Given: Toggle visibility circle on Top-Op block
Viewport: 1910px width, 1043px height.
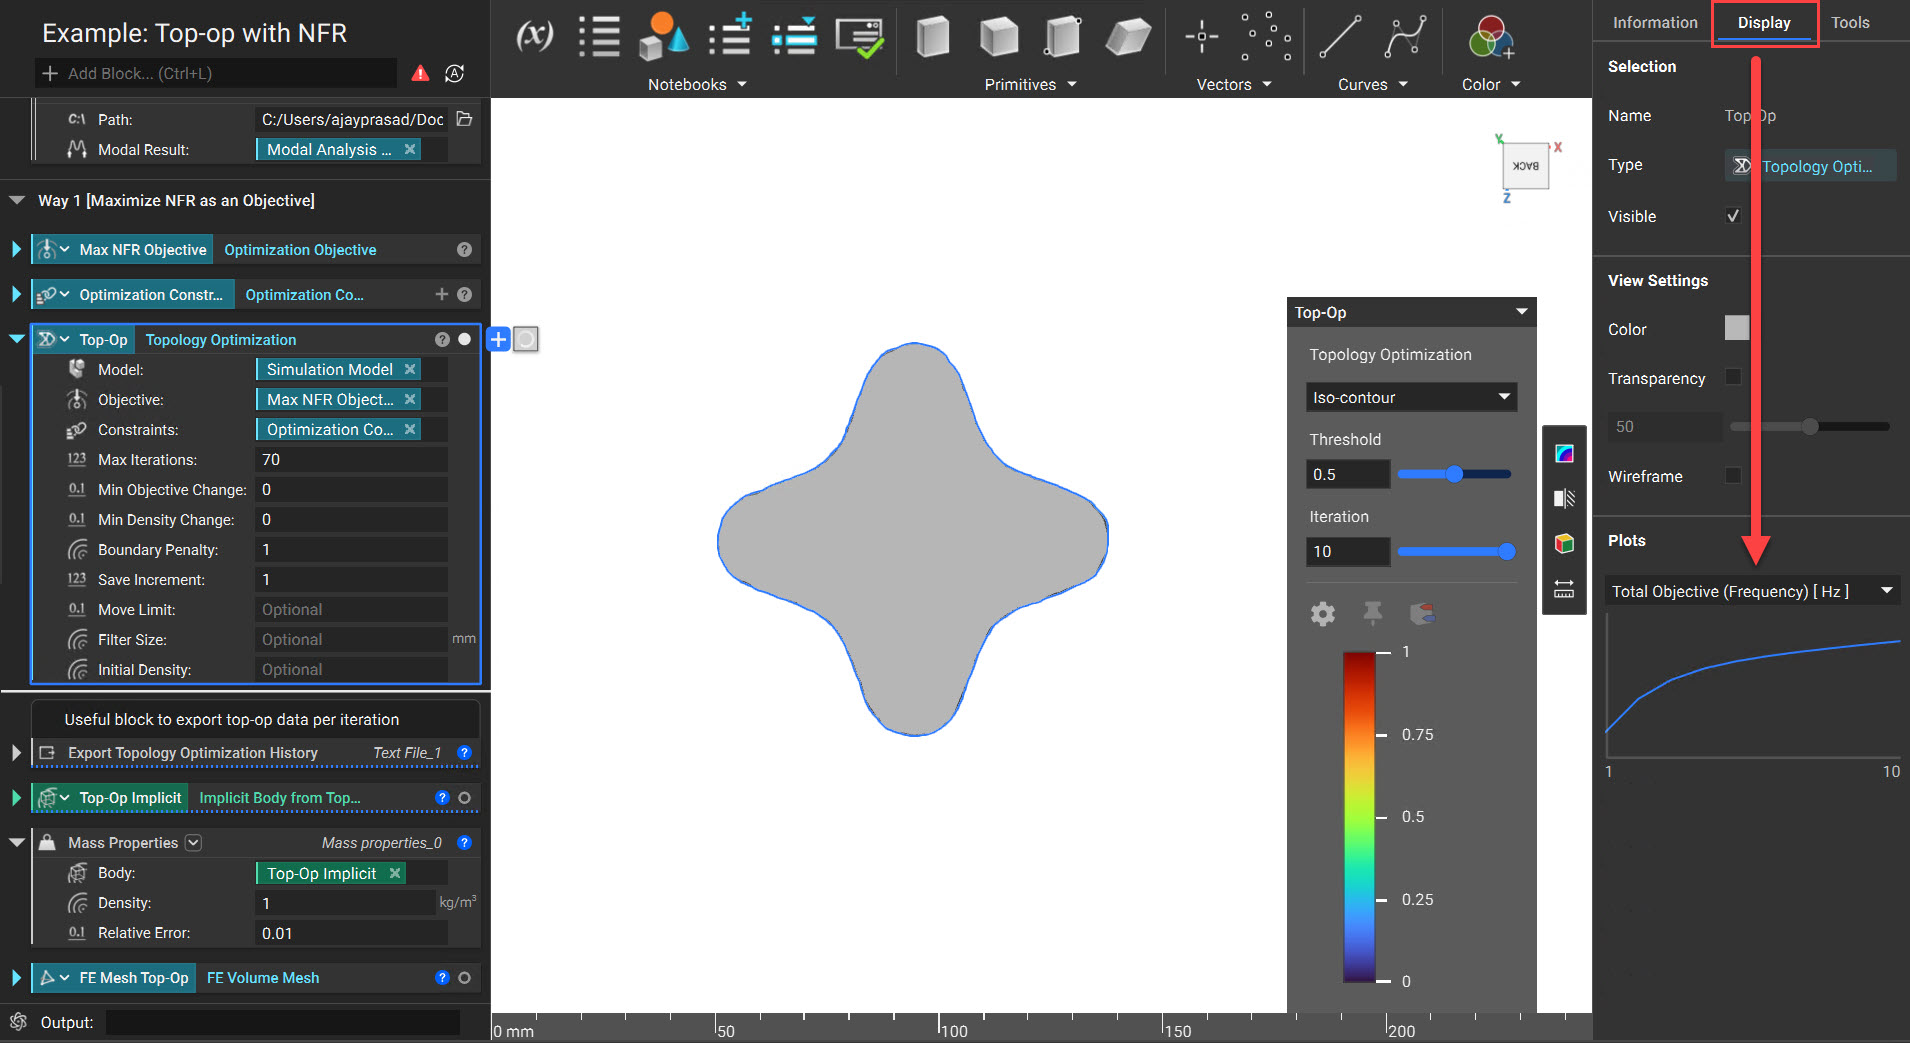Looking at the screenshot, I should point(464,339).
